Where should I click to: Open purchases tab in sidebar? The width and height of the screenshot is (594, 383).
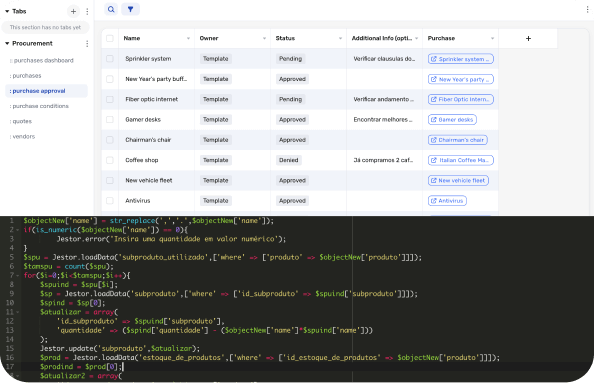(x=25, y=76)
